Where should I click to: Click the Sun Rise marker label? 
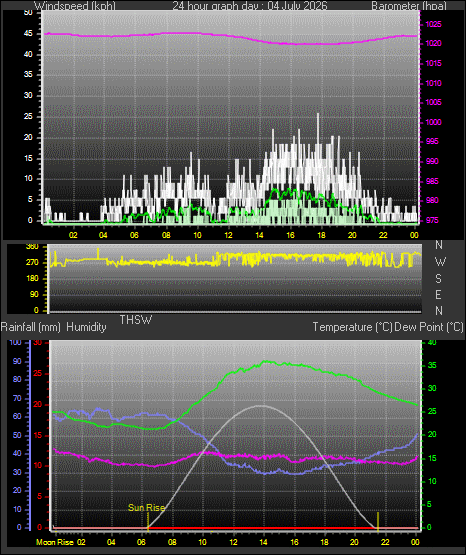tap(146, 508)
